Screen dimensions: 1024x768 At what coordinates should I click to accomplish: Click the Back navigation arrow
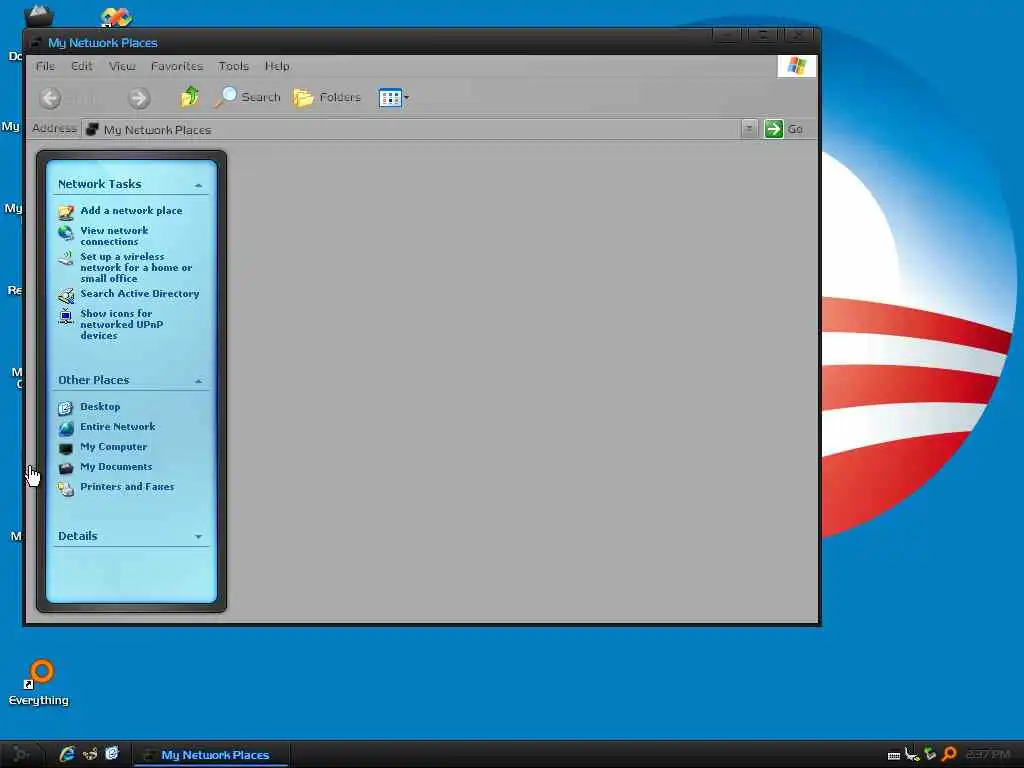click(x=50, y=98)
